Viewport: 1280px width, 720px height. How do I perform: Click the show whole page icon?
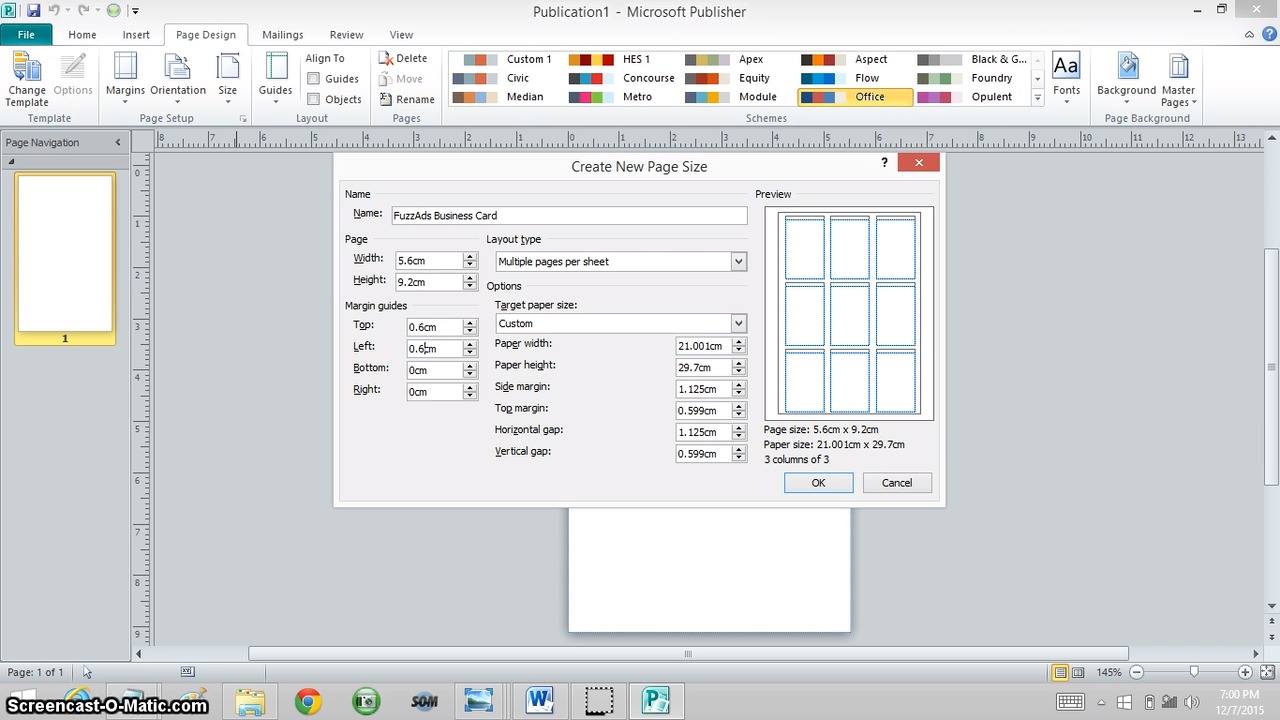point(1266,672)
